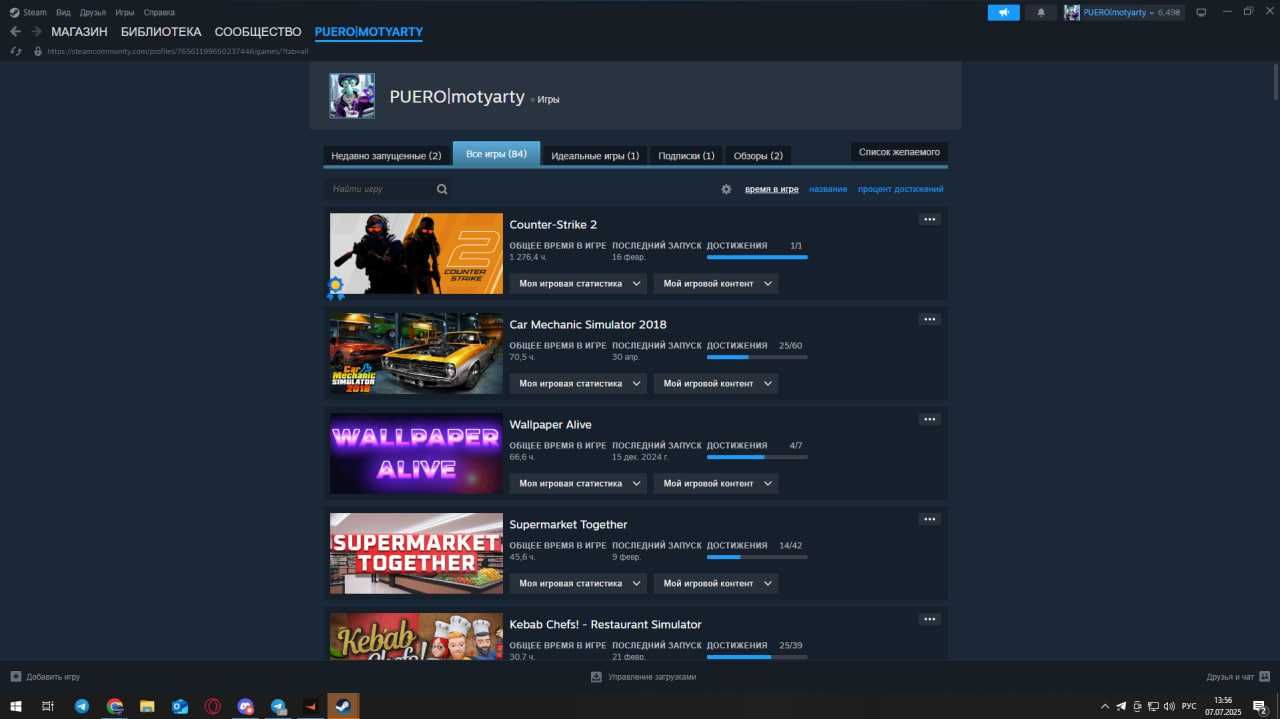Viewport: 1280px width, 719px height.
Task: Go forward with the right arrow
Action: [36, 31]
